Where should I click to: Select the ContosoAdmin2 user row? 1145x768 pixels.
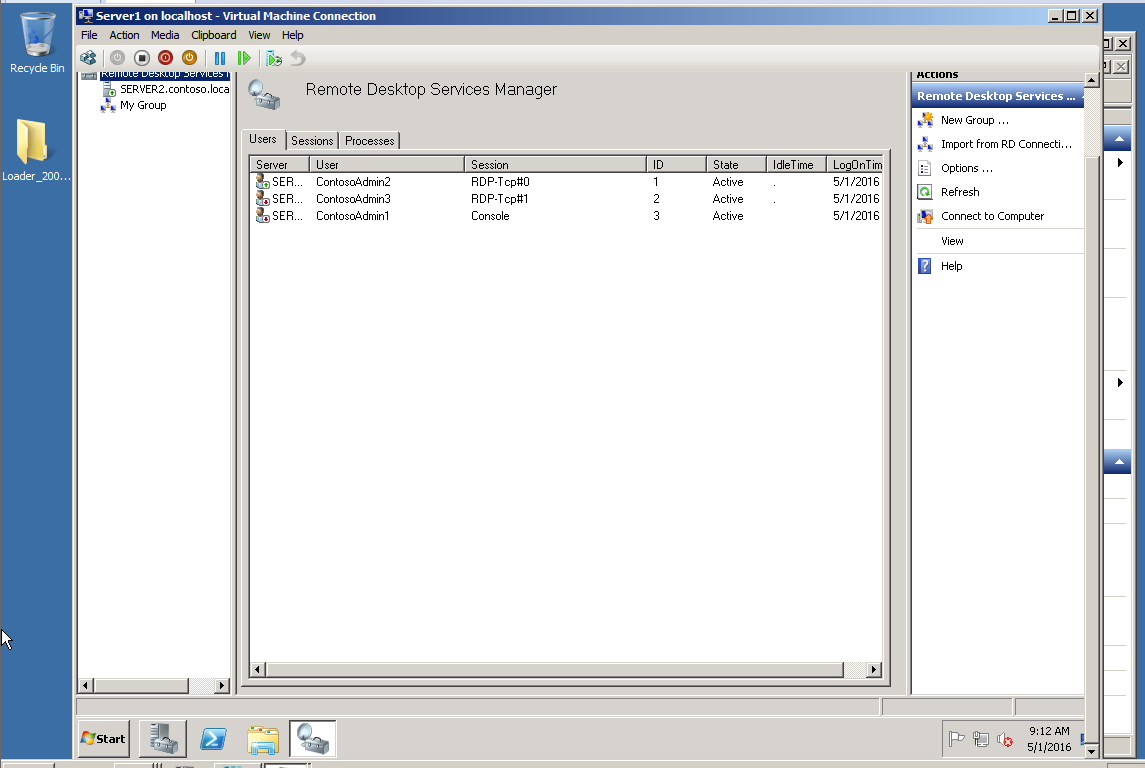(x=567, y=182)
